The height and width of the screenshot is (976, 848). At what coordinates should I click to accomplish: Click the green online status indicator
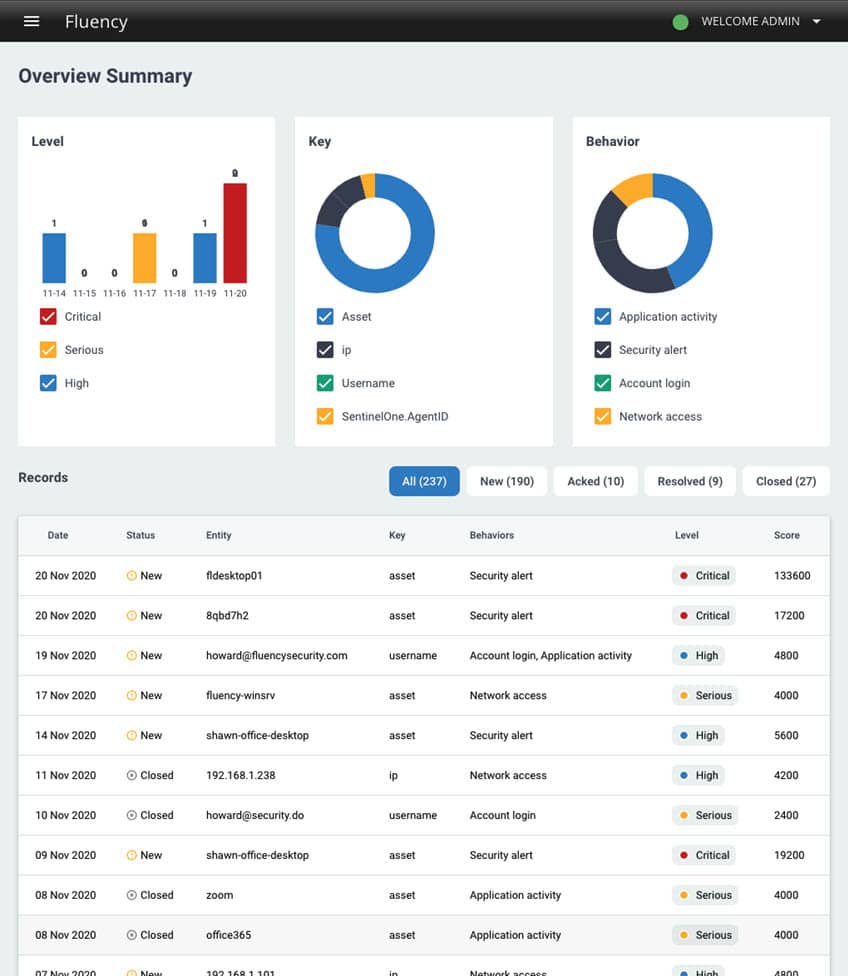coord(680,22)
